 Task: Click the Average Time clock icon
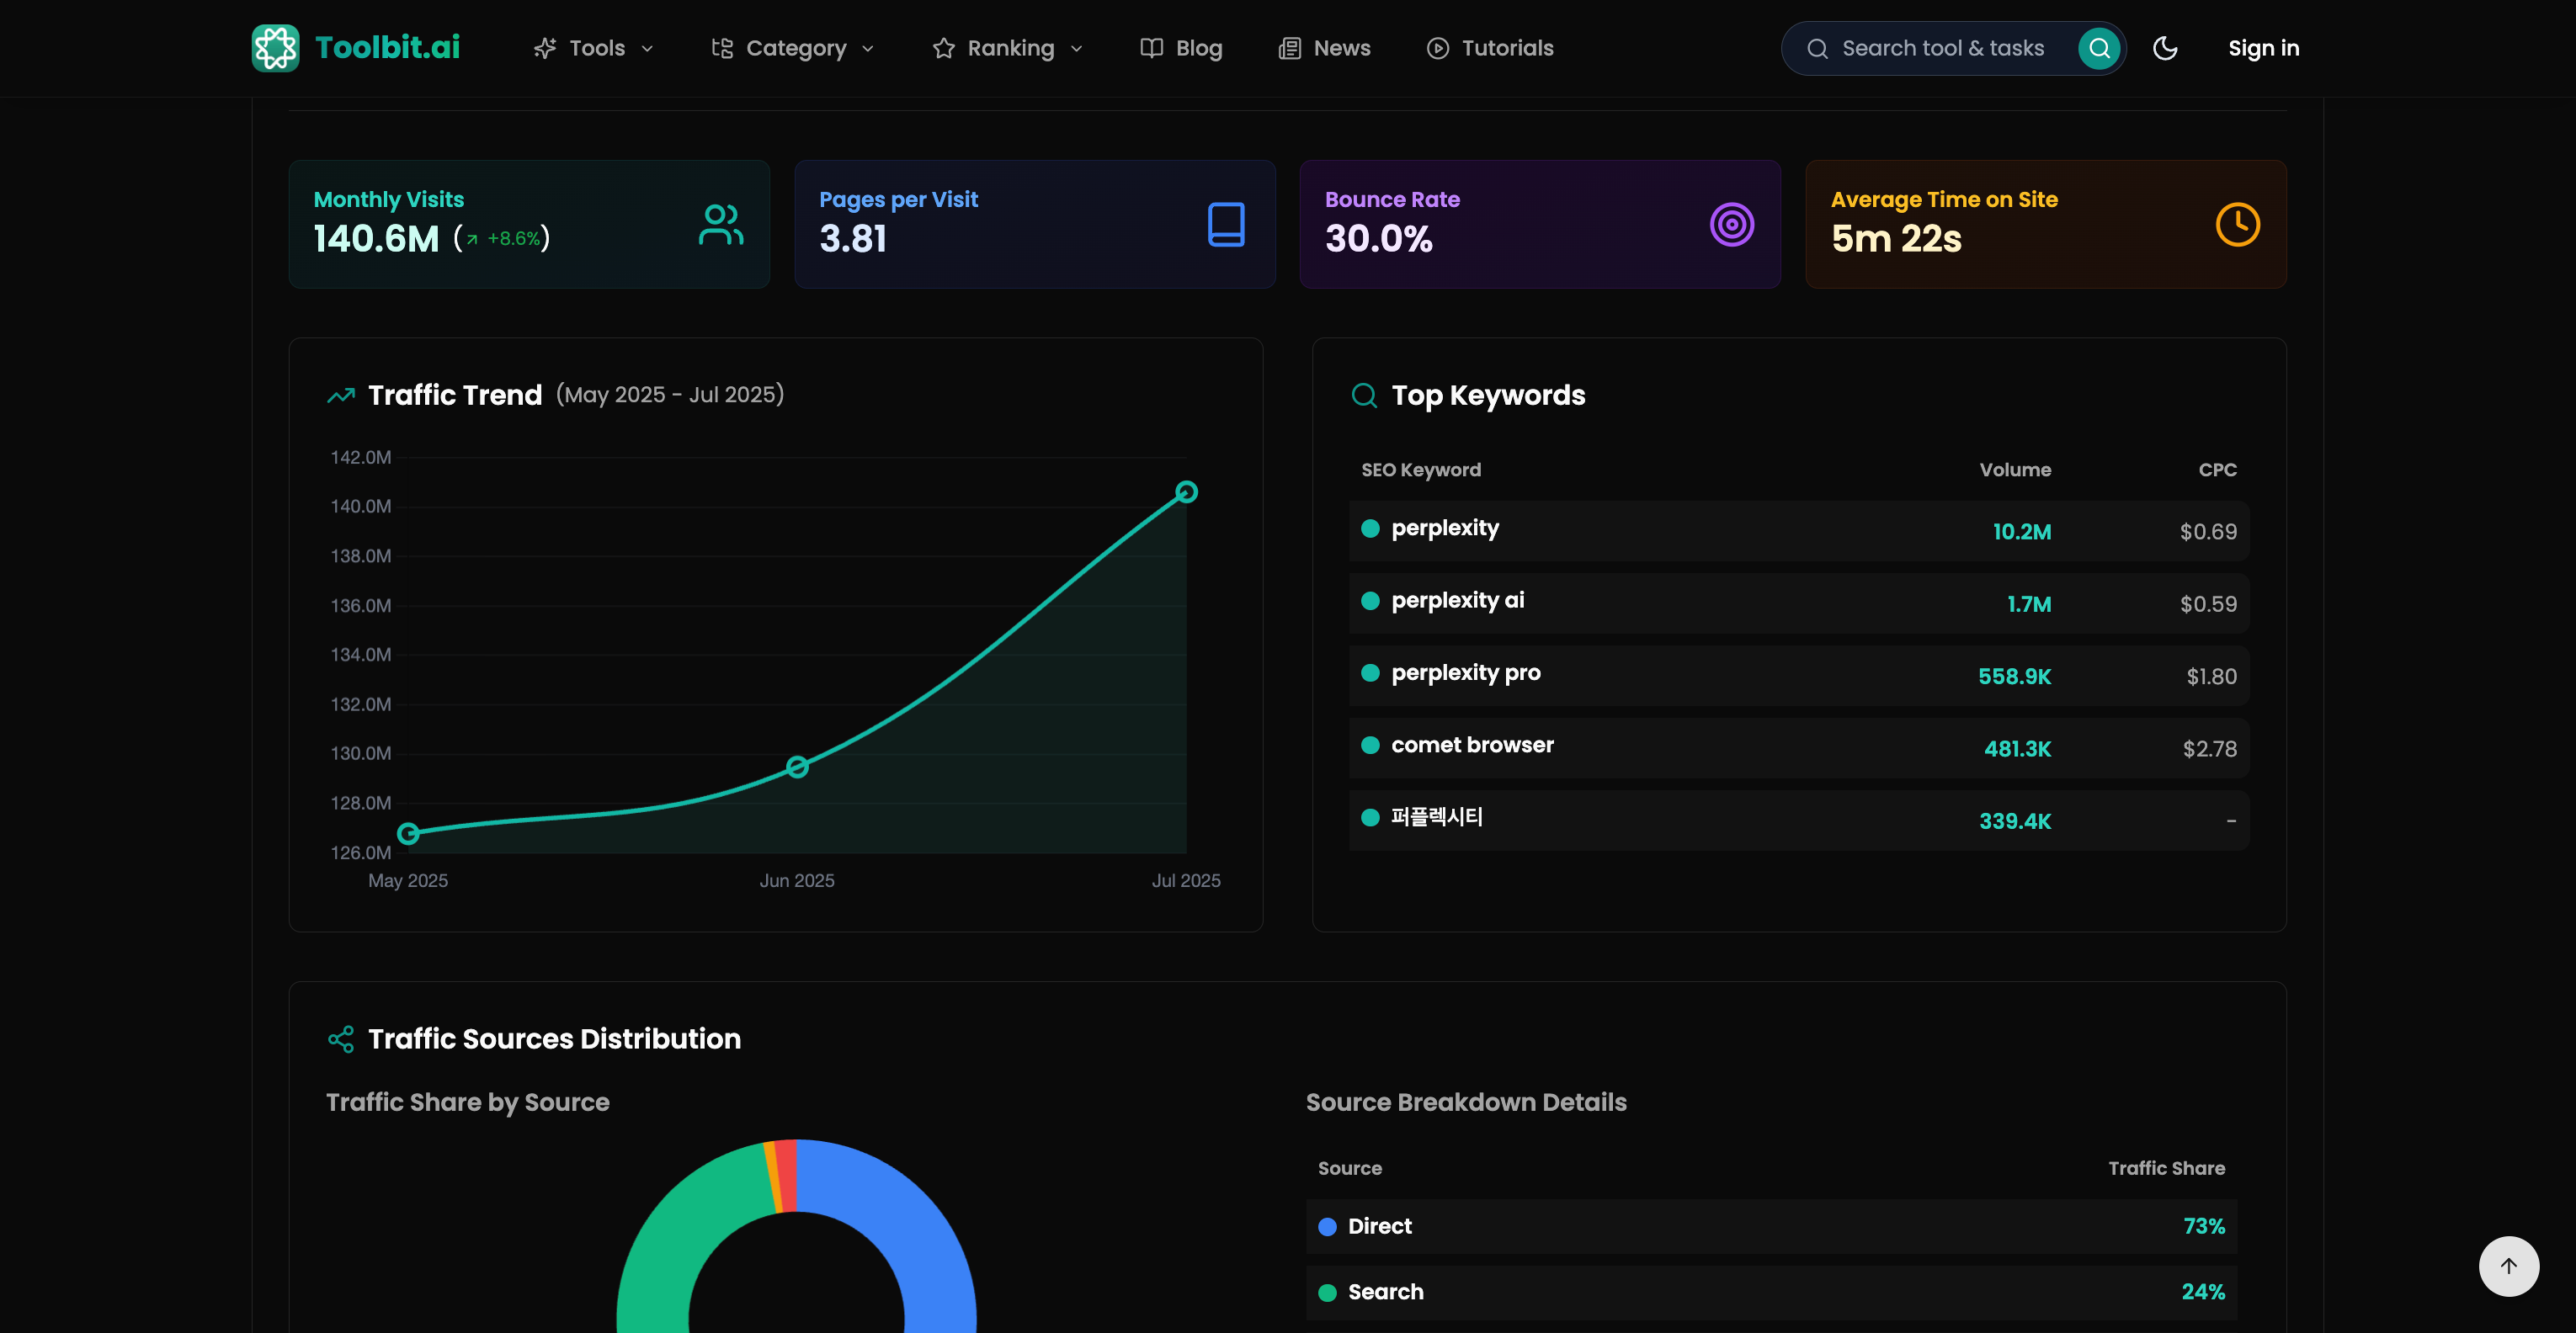click(2237, 225)
